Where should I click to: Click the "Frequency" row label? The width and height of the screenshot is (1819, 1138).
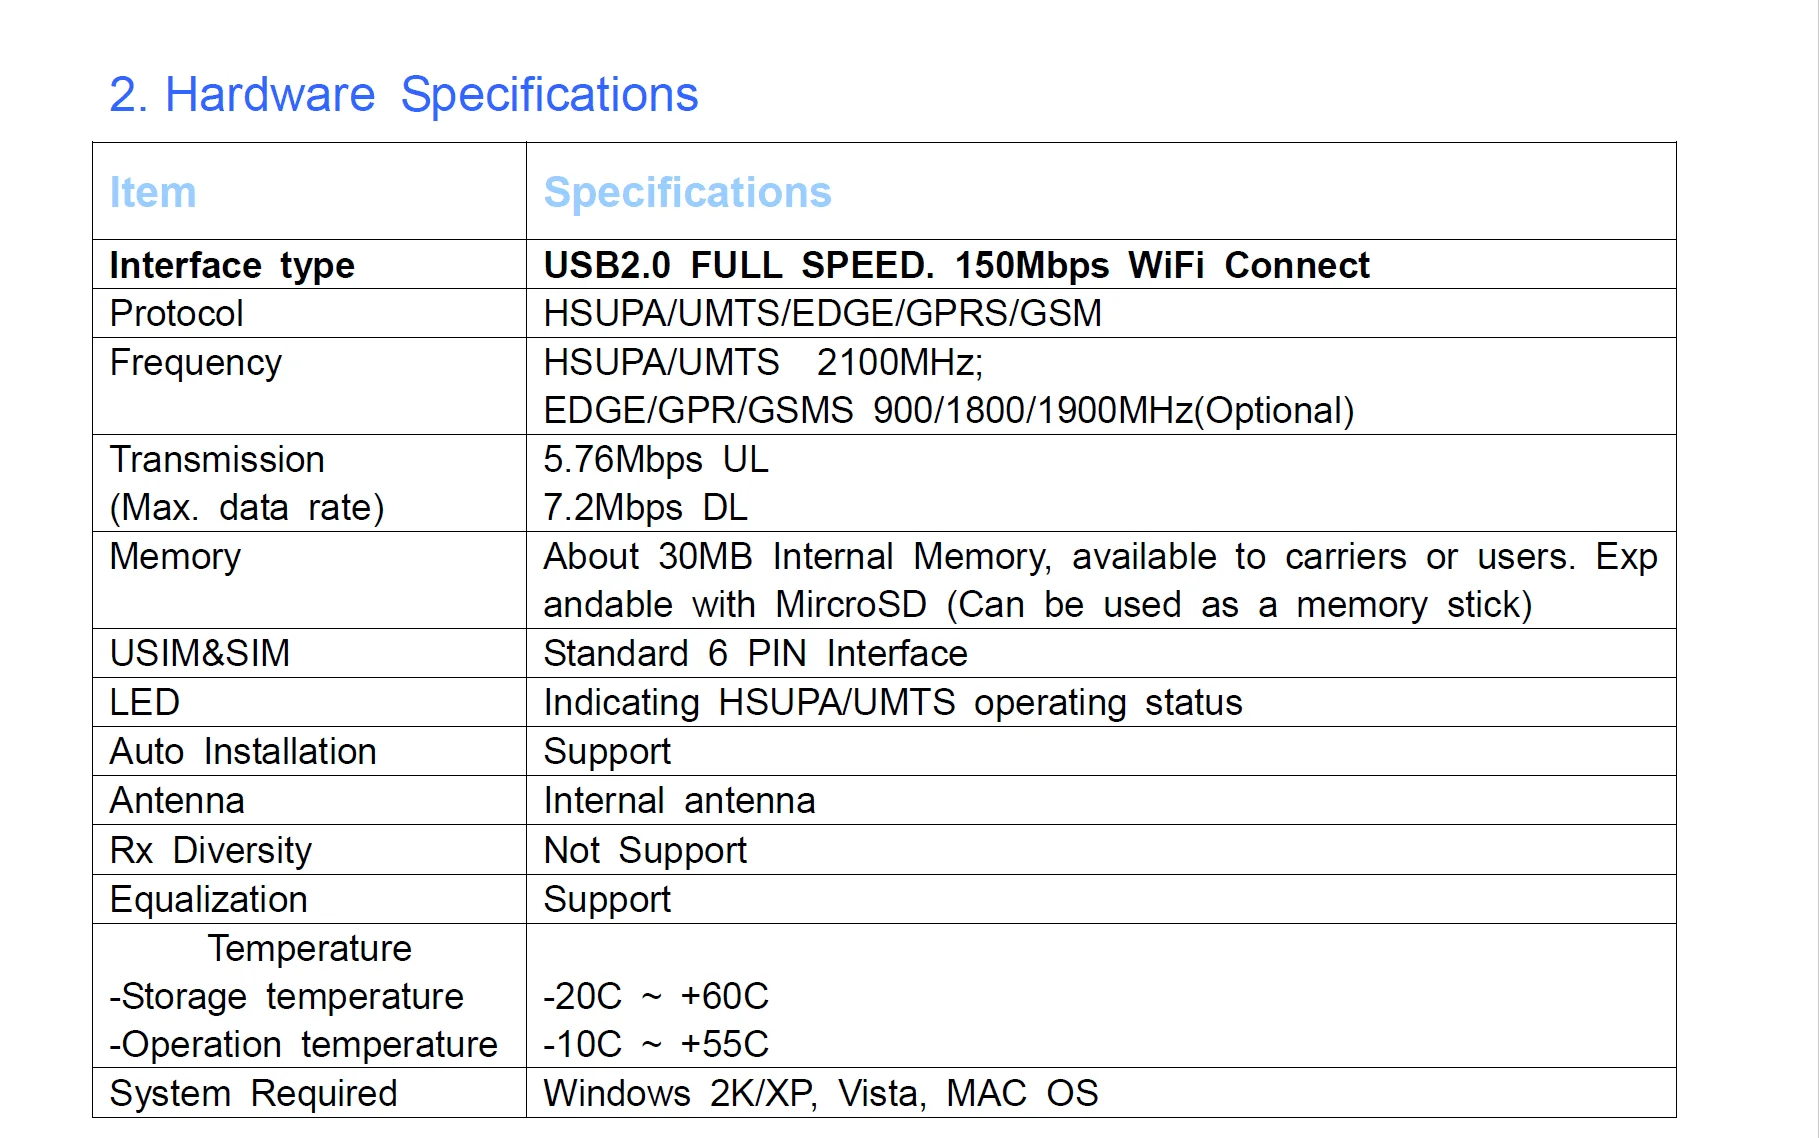tap(196, 362)
